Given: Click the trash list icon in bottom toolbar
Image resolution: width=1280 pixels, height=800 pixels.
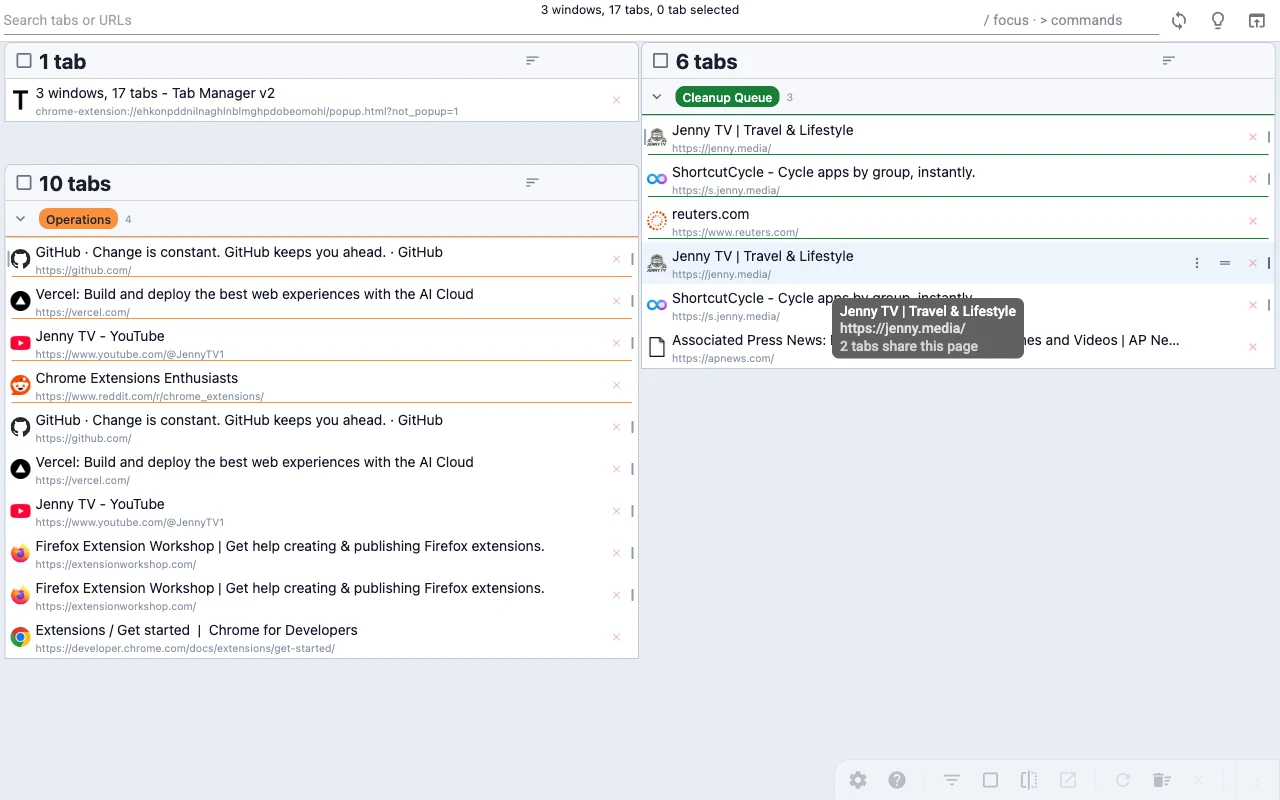Looking at the screenshot, I should (x=1161, y=780).
